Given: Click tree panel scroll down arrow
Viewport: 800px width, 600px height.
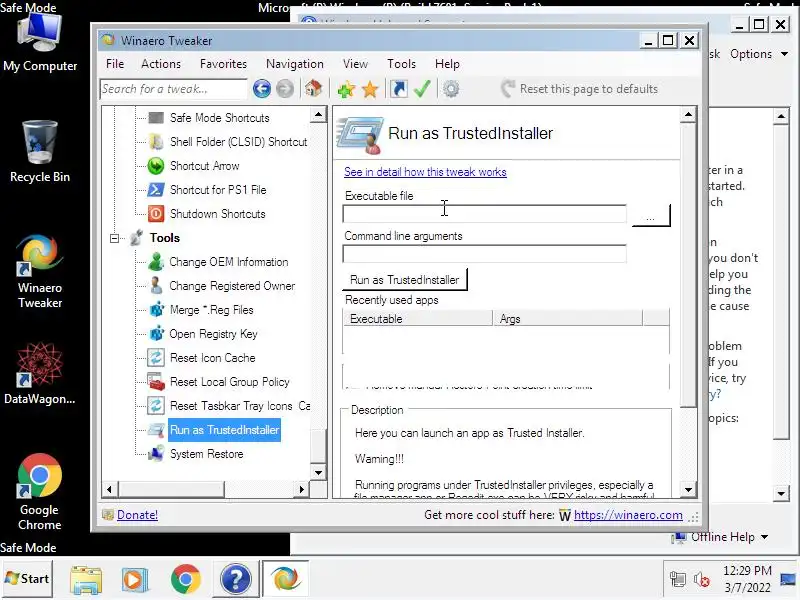Looking at the screenshot, I should point(318,472).
